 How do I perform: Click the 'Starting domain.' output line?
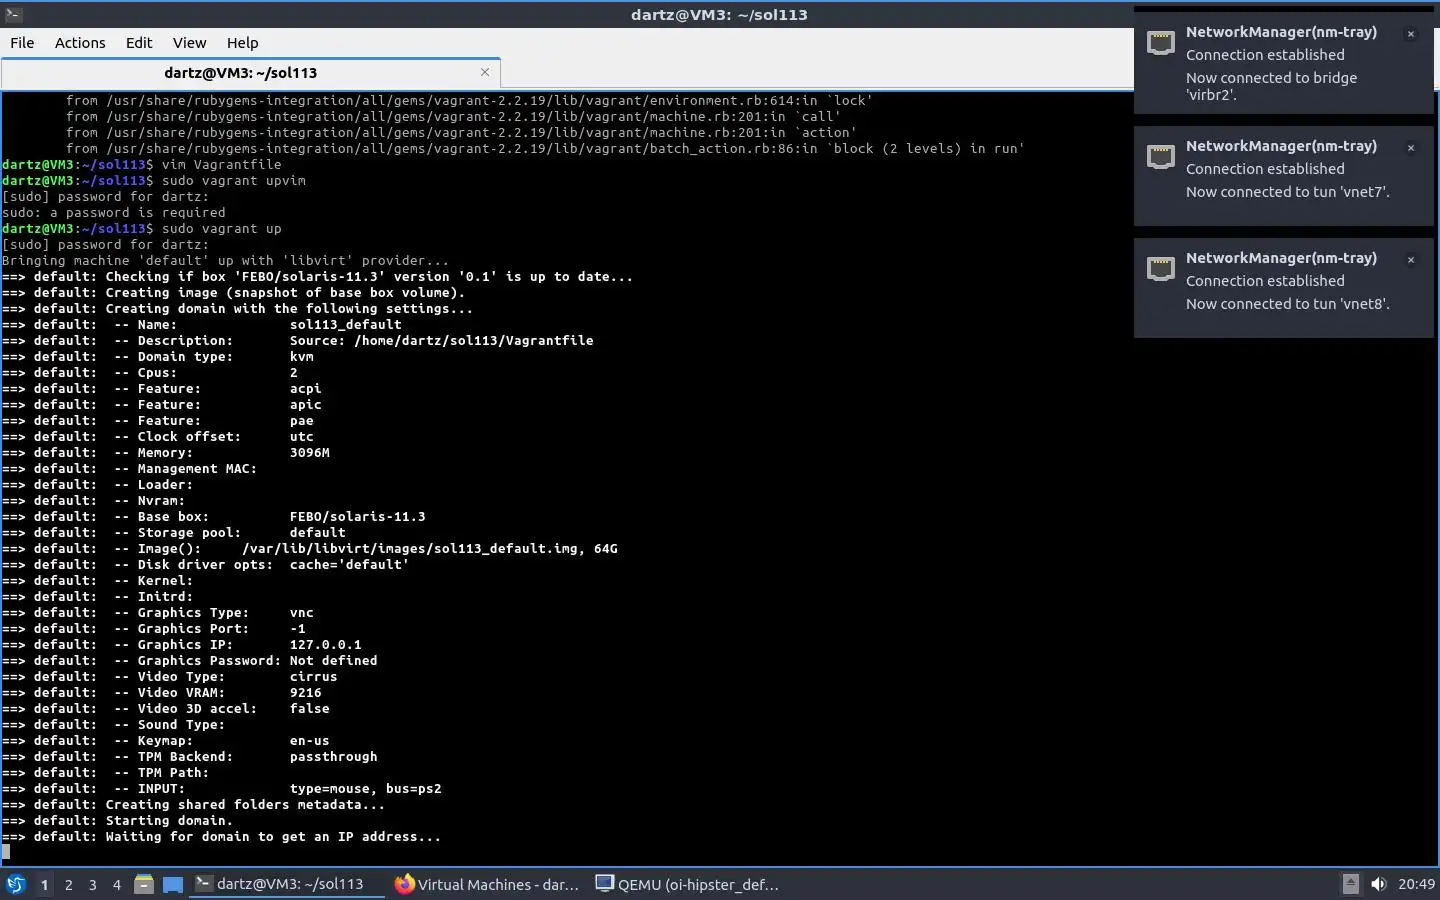click(x=169, y=821)
